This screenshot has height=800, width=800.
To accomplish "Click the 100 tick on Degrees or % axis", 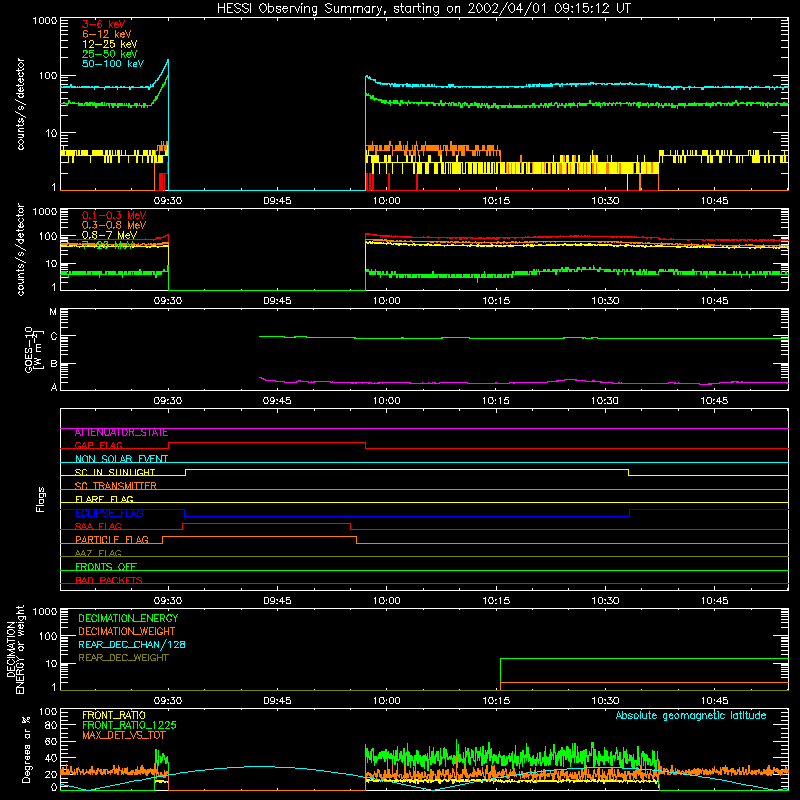I will 48,712.
